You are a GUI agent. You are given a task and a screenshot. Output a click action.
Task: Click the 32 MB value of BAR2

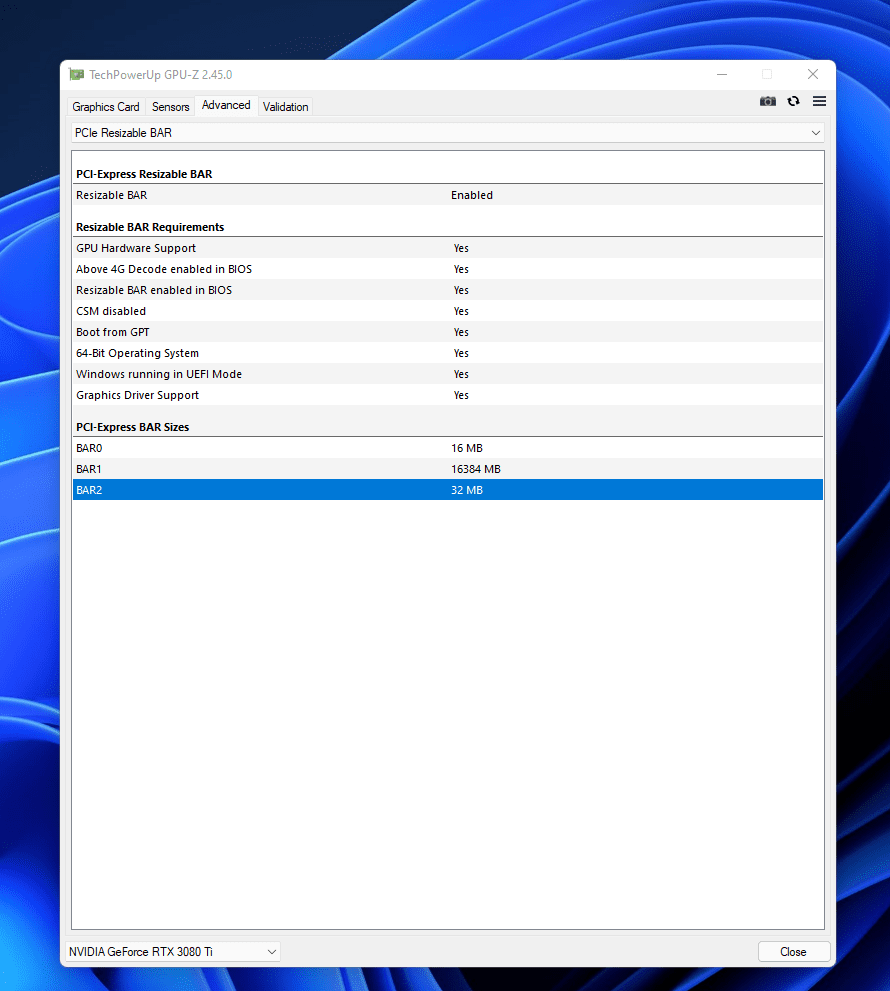(x=466, y=490)
